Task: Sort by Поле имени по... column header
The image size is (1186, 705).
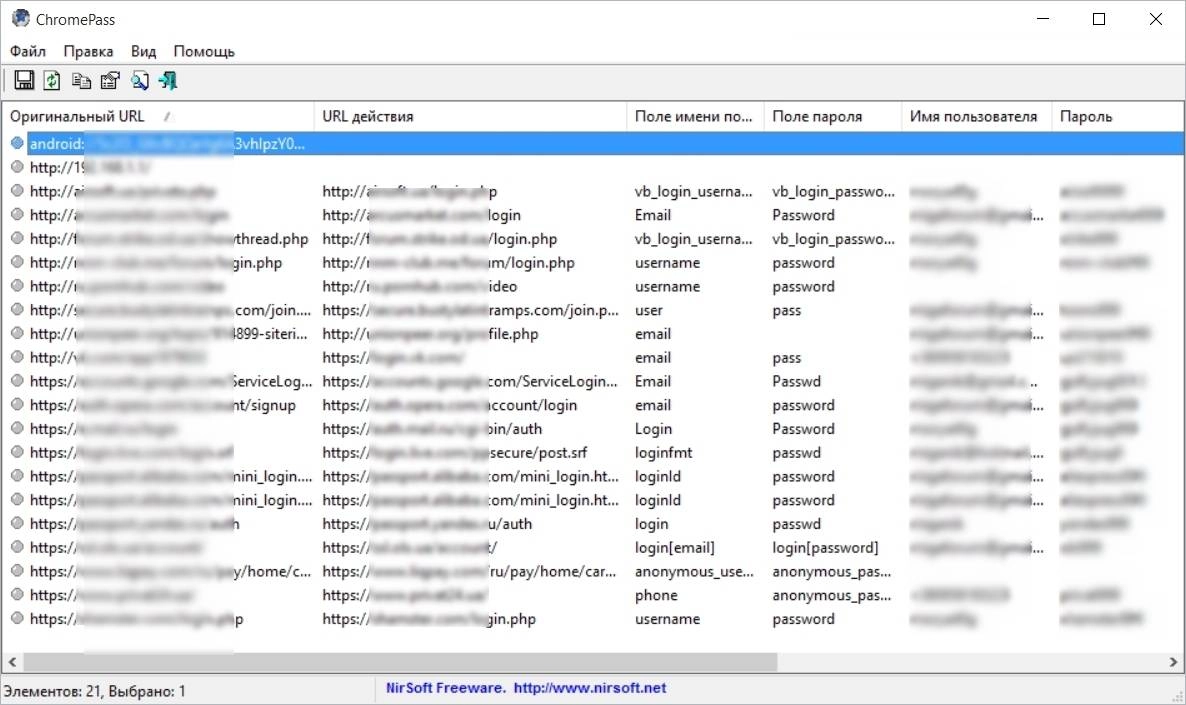Action: pyautogui.click(x=695, y=116)
